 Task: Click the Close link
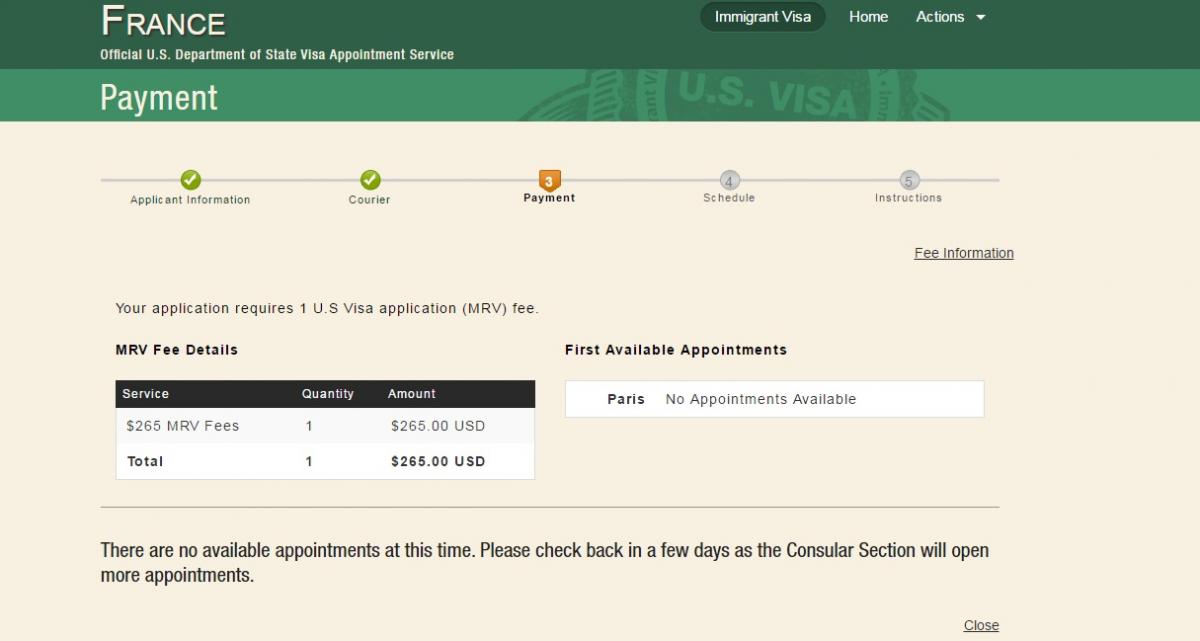tap(981, 625)
